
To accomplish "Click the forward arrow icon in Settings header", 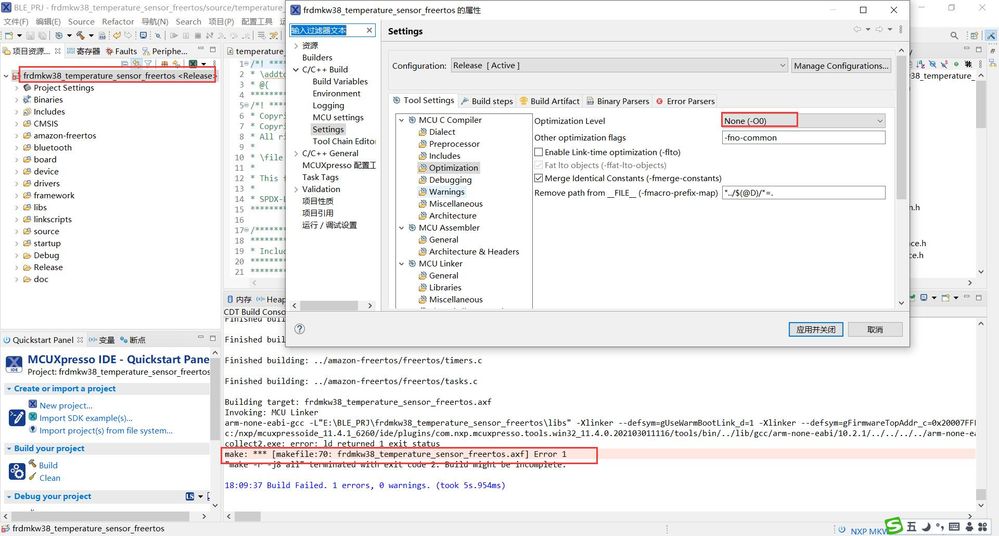I will 879,29.
